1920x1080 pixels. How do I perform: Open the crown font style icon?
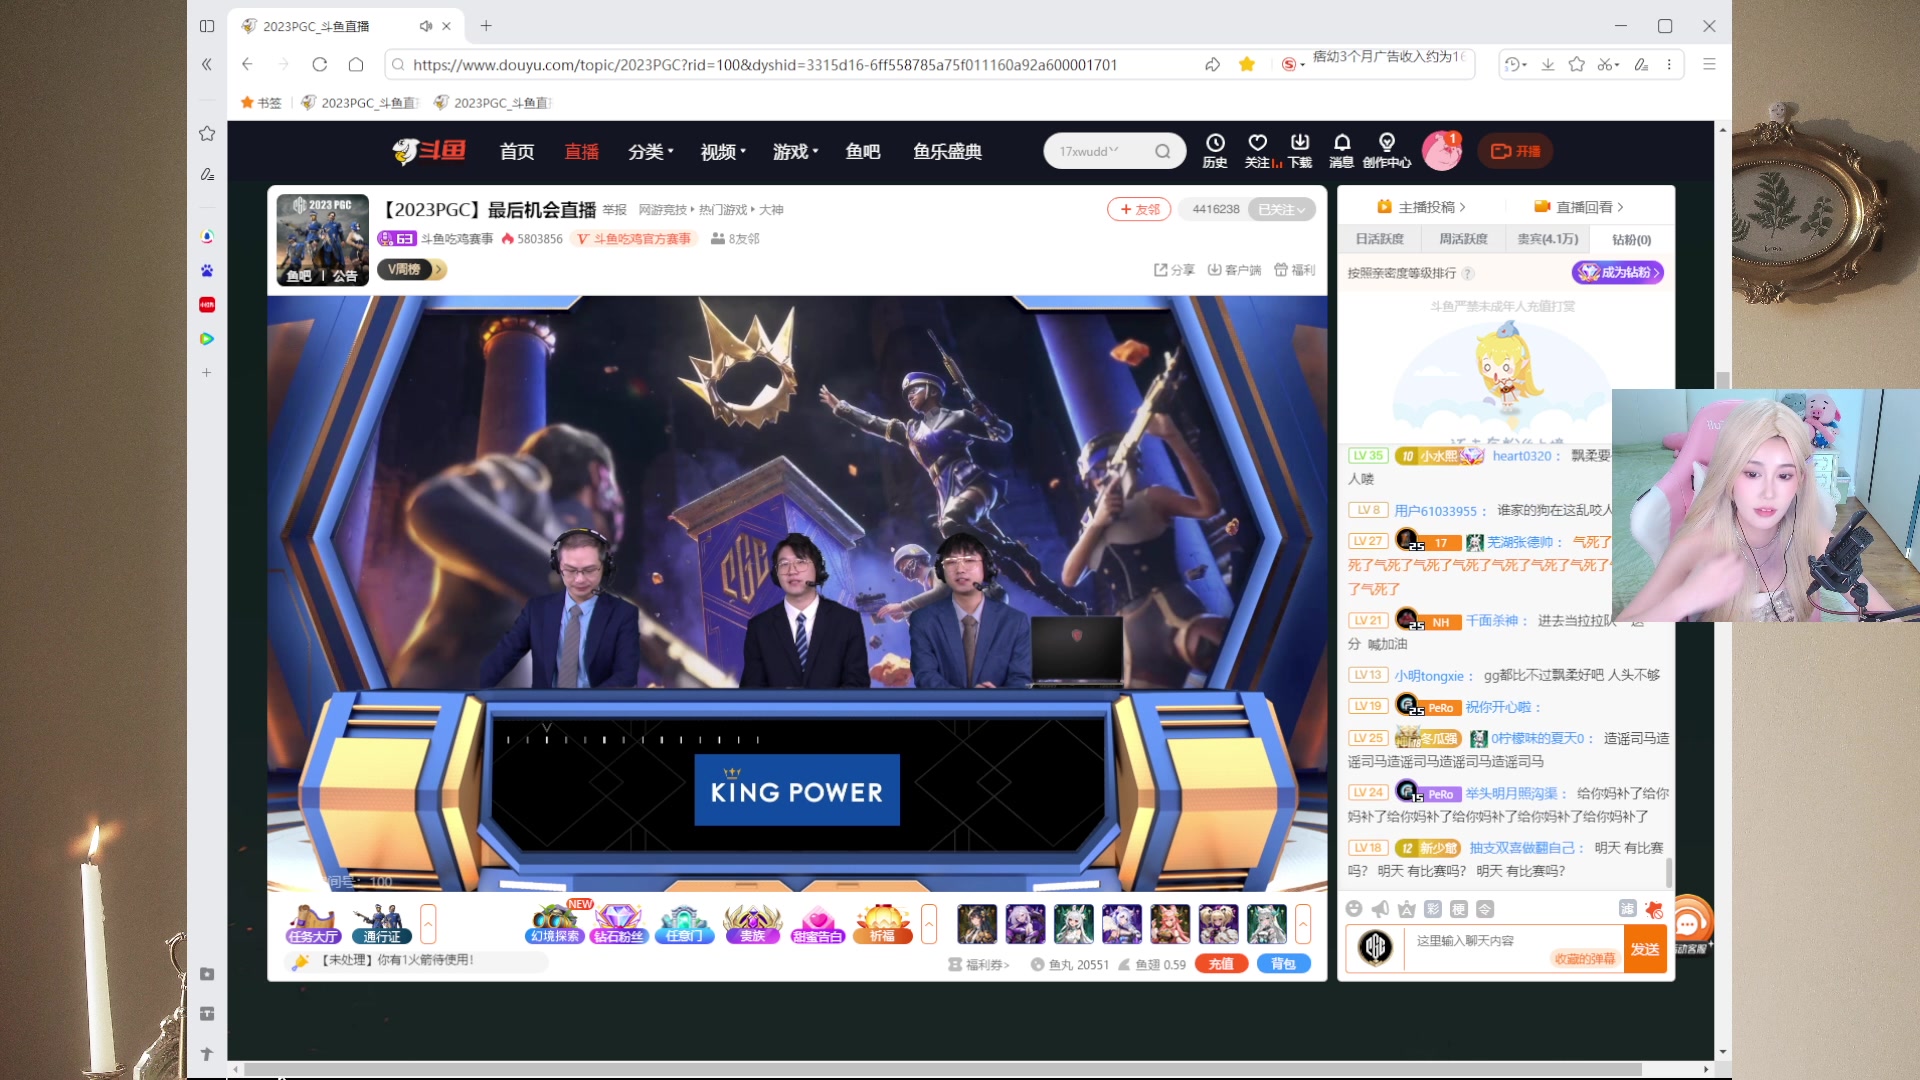[x=1407, y=908]
